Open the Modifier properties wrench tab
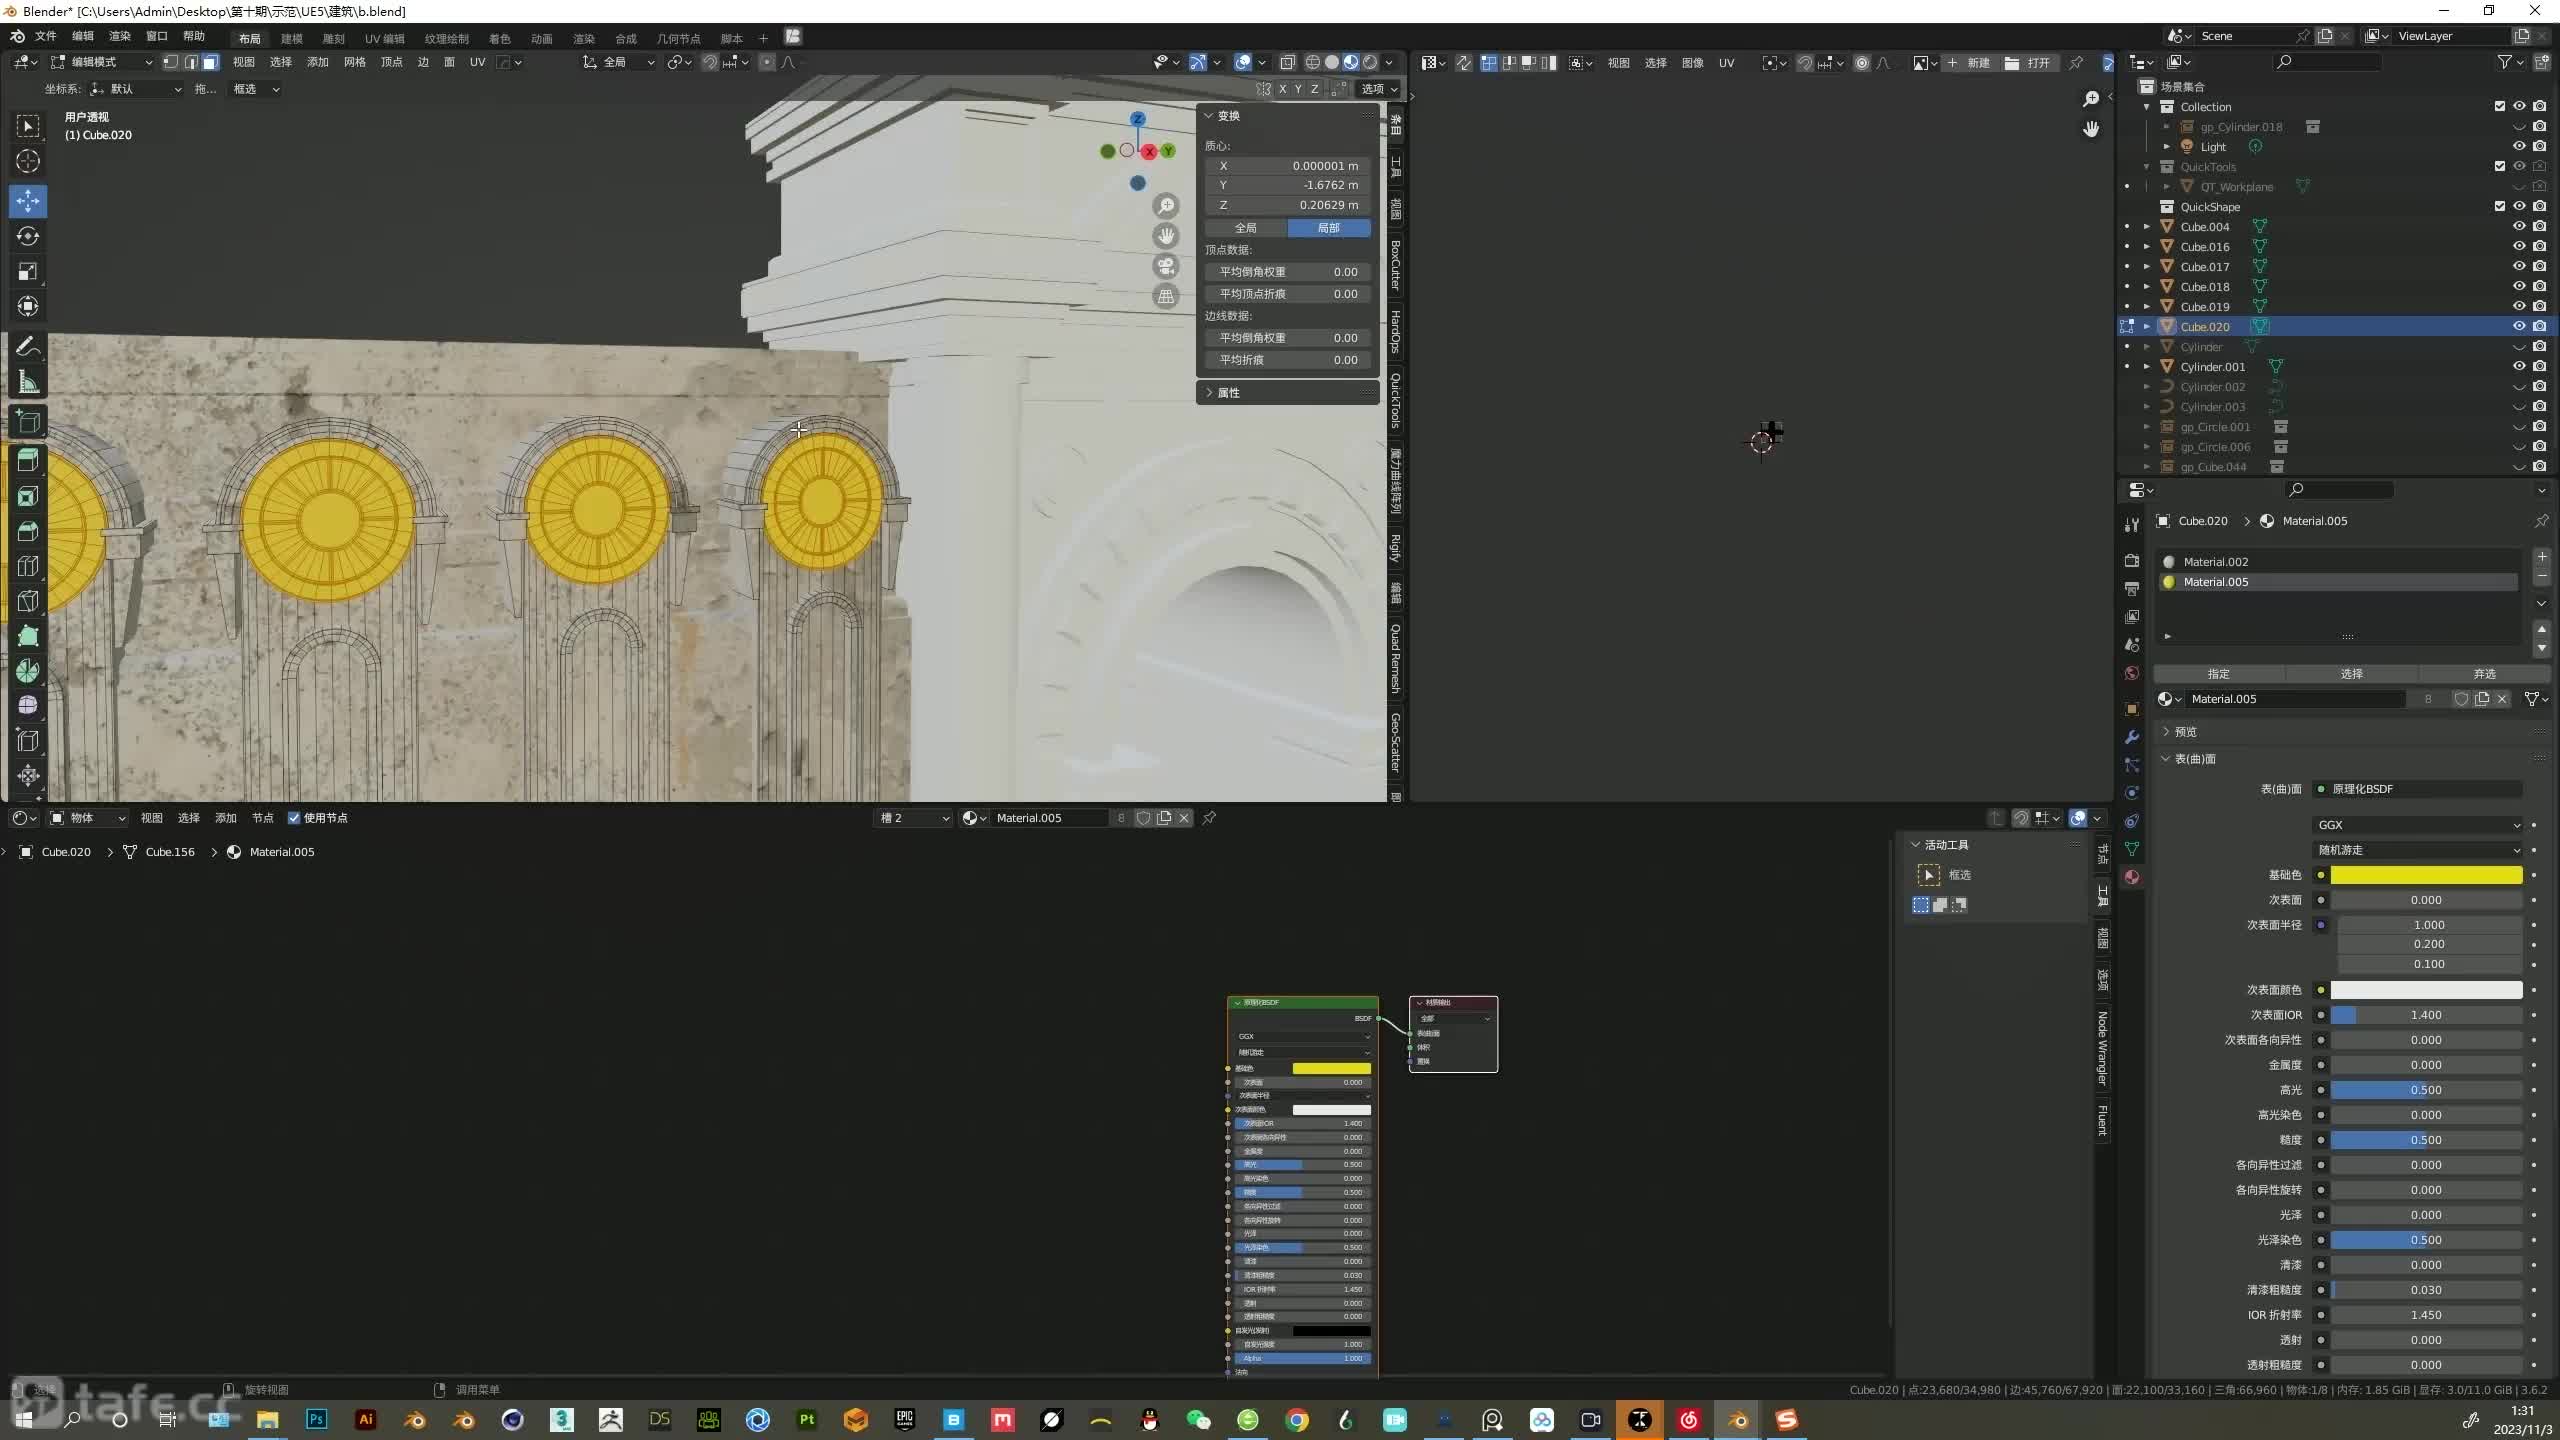2560x1440 pixels. coord(2132,737)
